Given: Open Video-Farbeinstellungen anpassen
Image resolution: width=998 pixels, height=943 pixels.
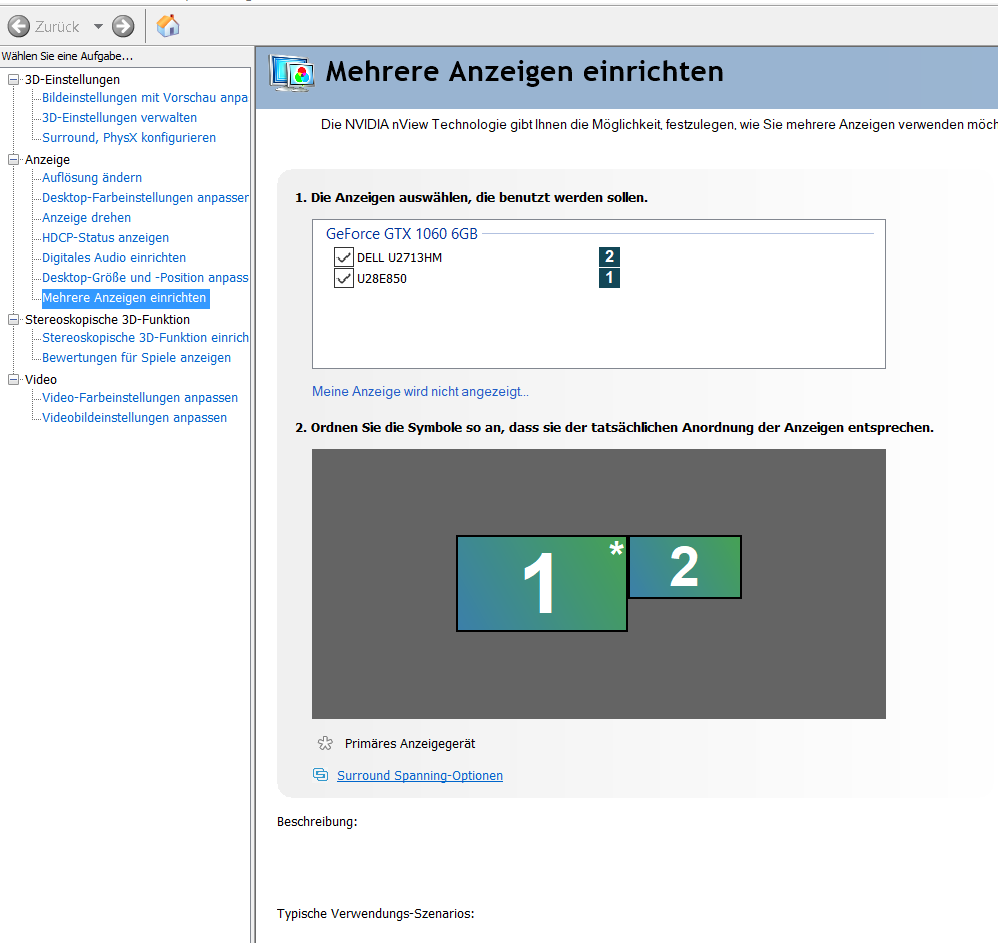Looking at the screenshot, I should (140, 398).
